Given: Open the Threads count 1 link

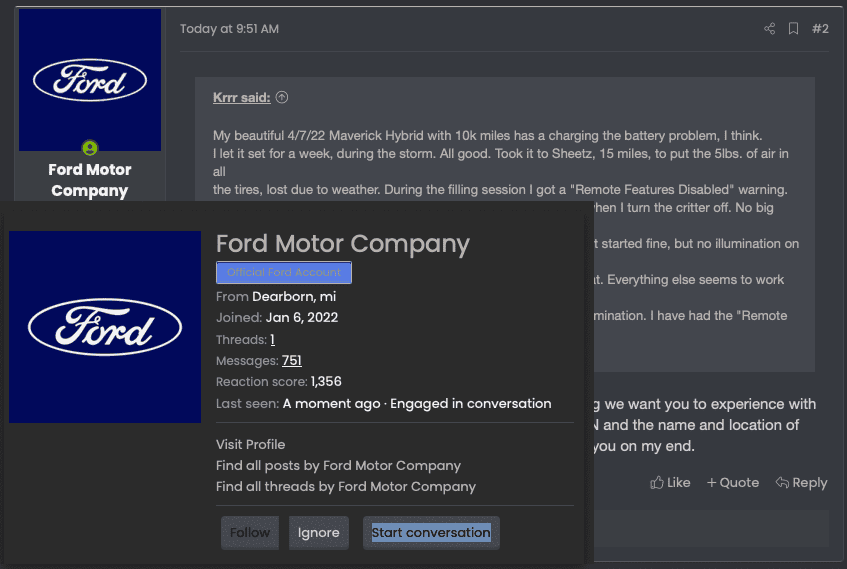Looking at the screenshot, I should tap(272, 339).
